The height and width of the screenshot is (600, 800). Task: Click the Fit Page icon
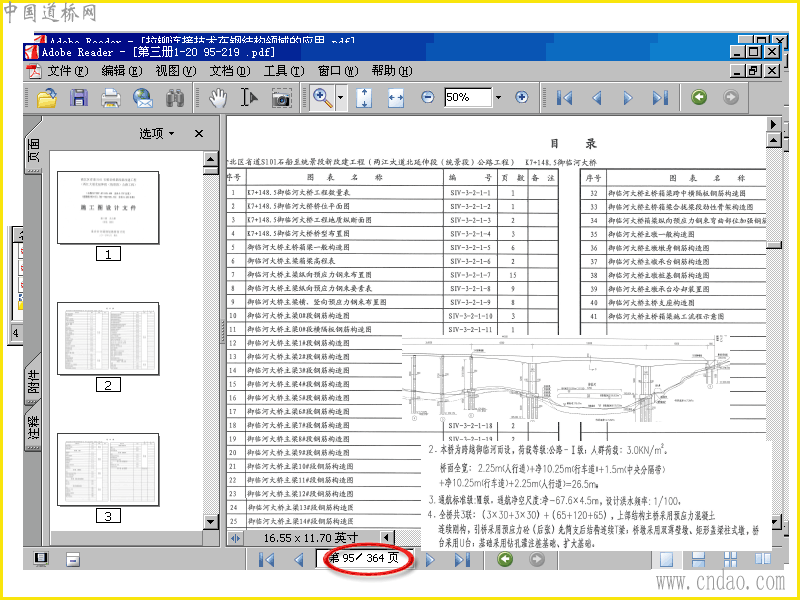pos(363,97)
